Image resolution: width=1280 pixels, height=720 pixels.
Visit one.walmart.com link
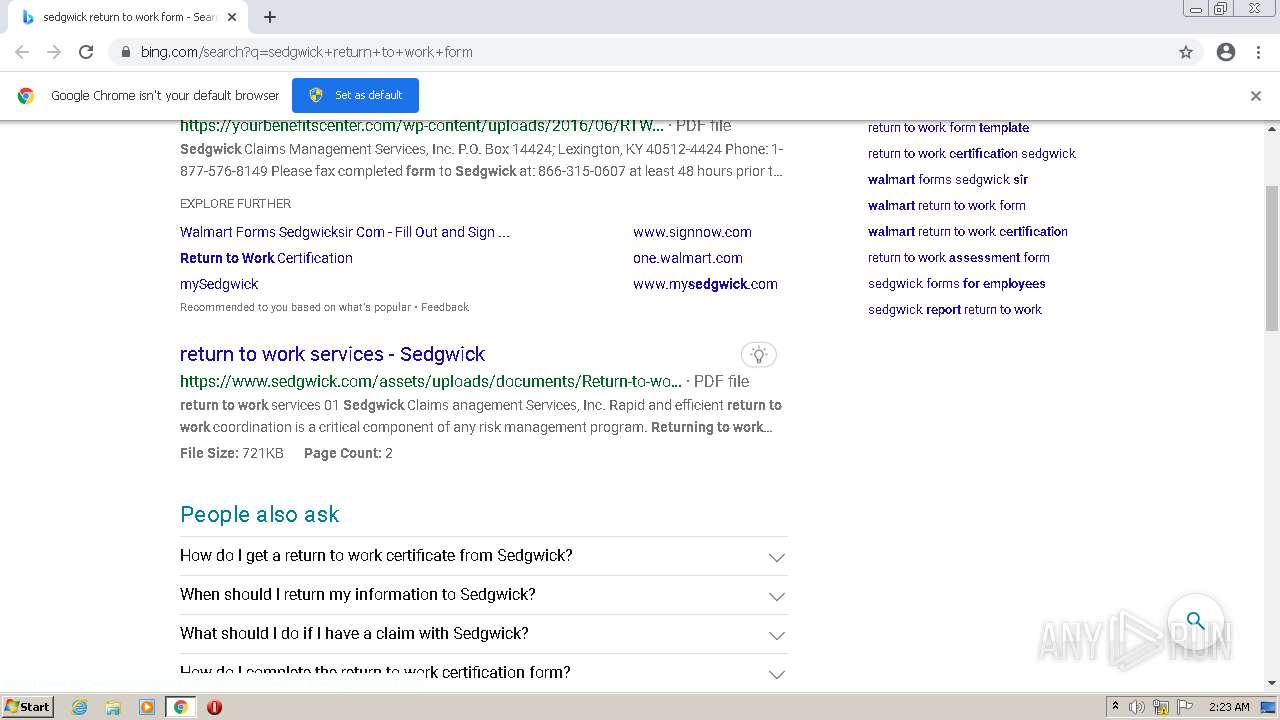pyautogui.click(x=688, y=258)
